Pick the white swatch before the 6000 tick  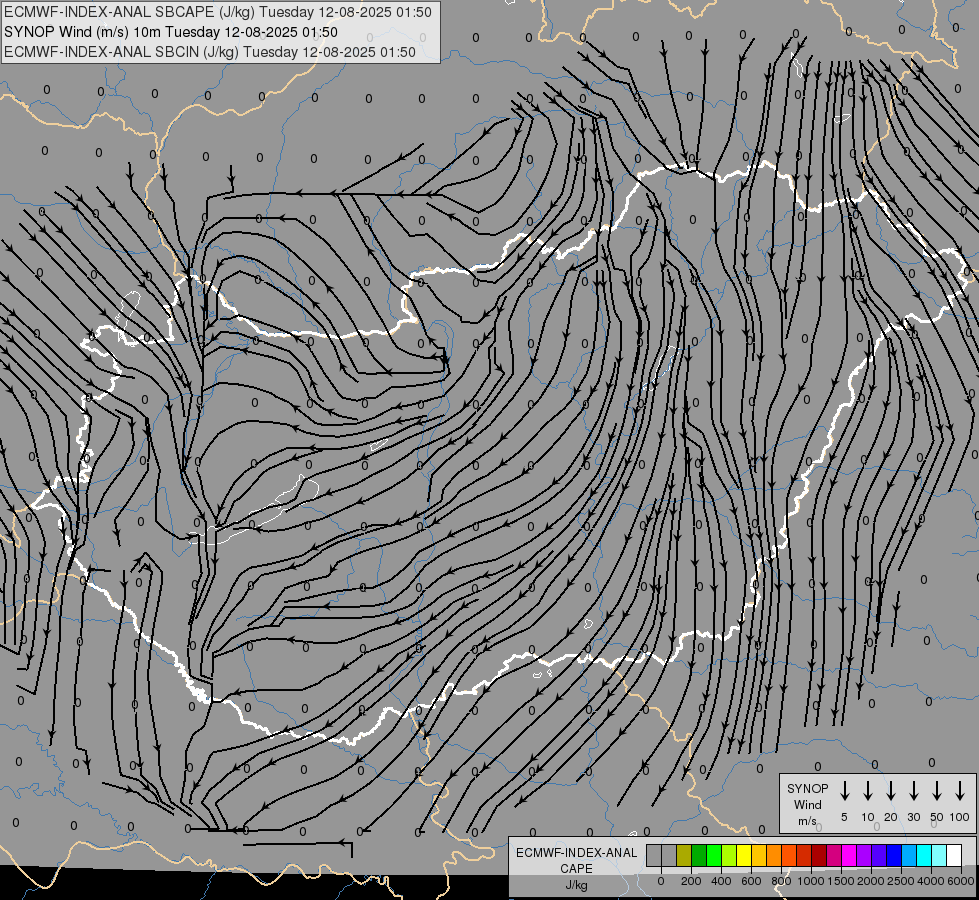pyautogui.click(x=953, y=856)
